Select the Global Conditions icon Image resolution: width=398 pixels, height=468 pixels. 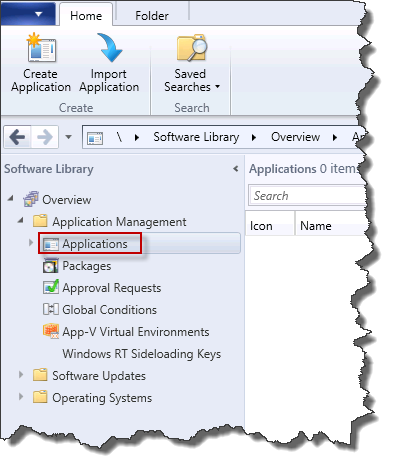pyautogui.click(x=51, y=309)
